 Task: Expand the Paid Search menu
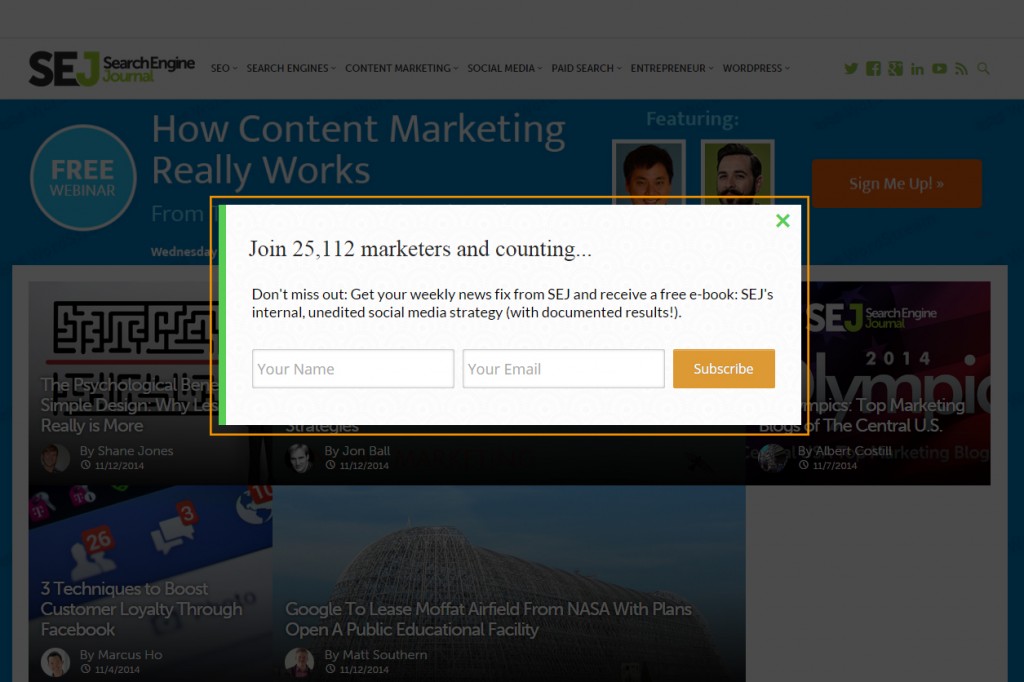(586, 68)
